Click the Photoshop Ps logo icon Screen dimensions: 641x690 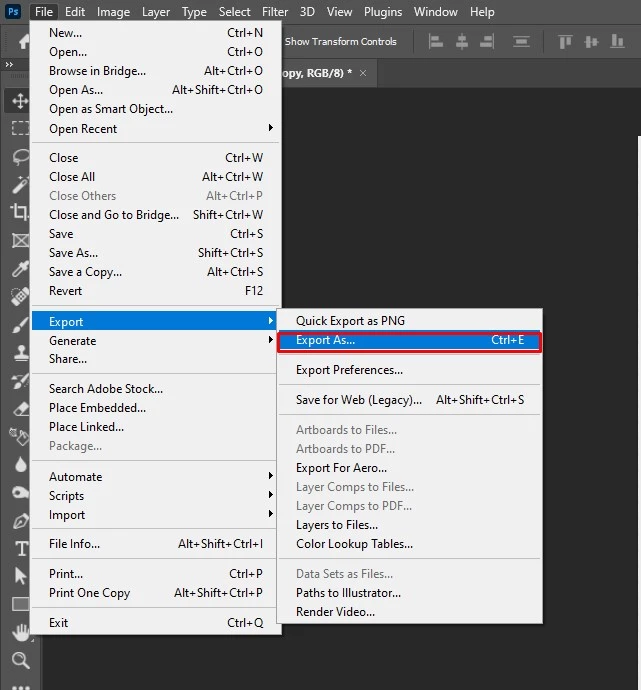(x=13, y=11)
